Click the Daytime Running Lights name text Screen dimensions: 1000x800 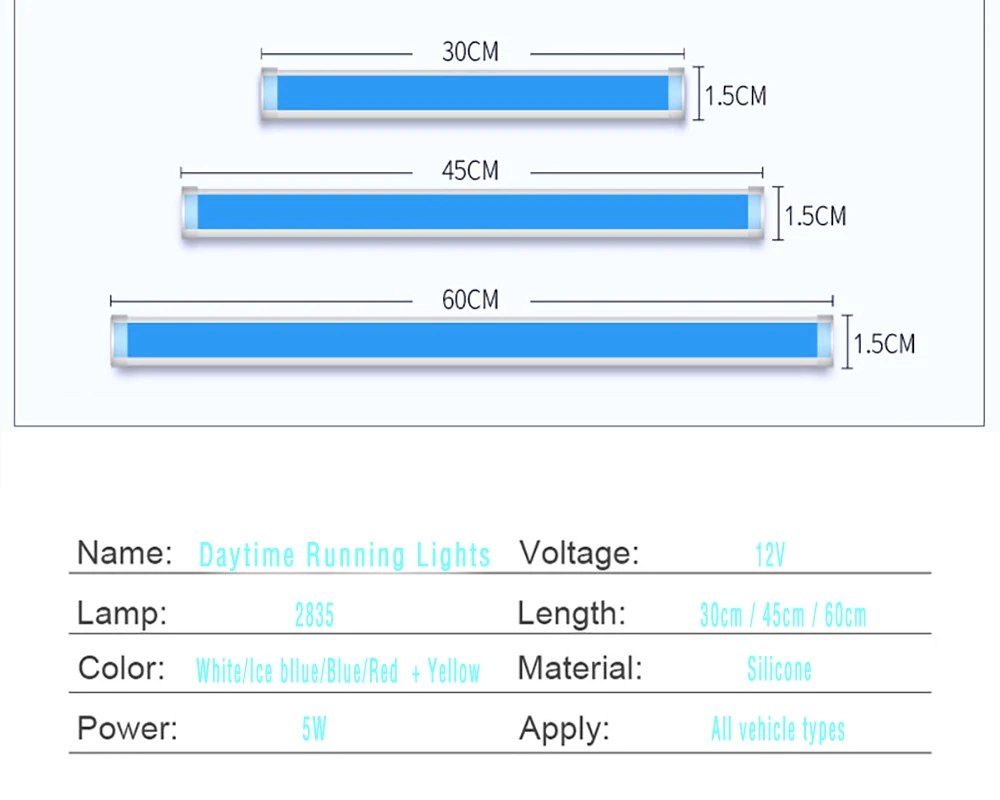click(344, 554)
